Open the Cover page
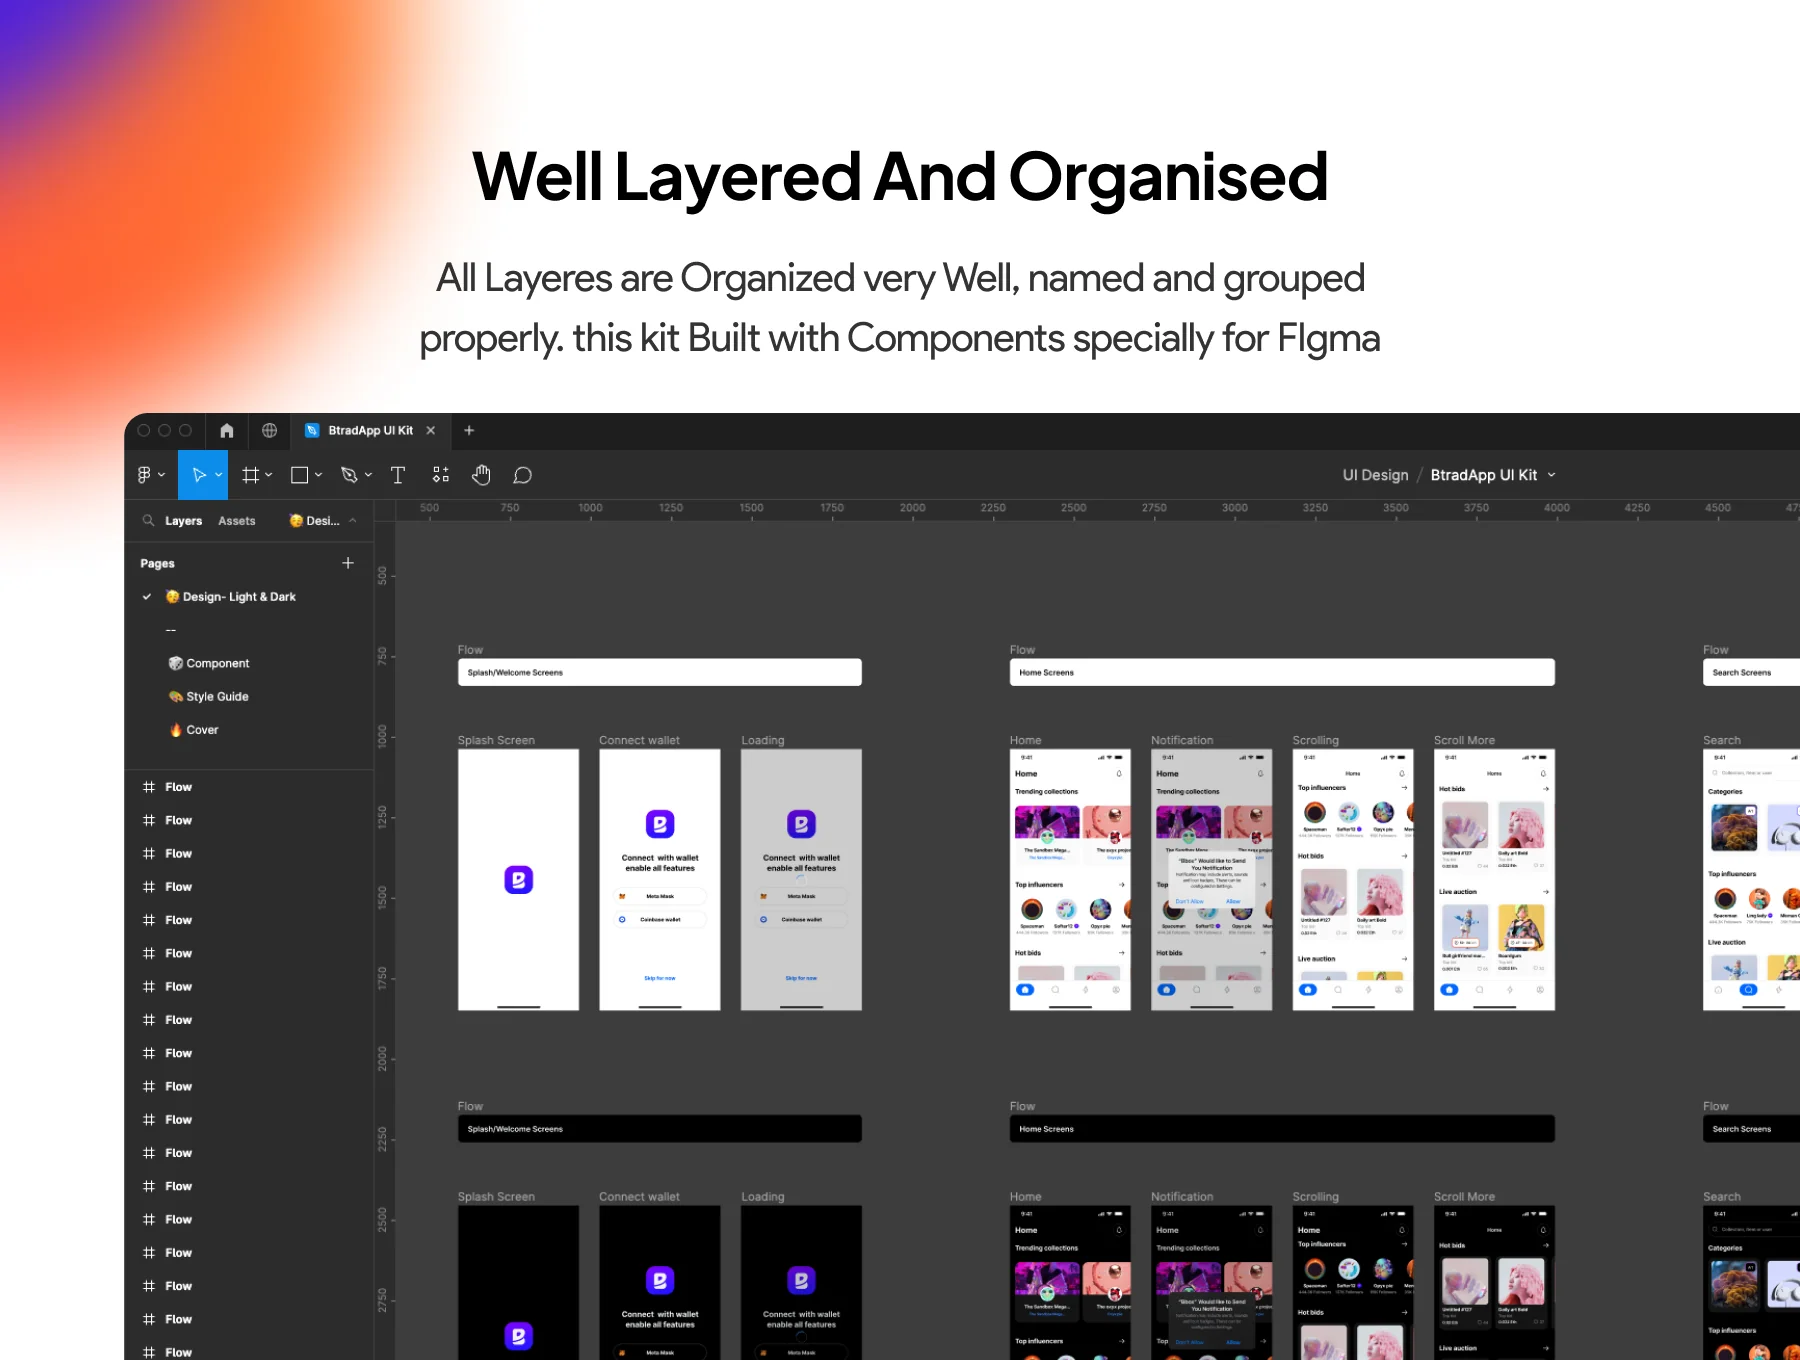The height and width of the screenshot is (1360, 1800). click(194, 730)
